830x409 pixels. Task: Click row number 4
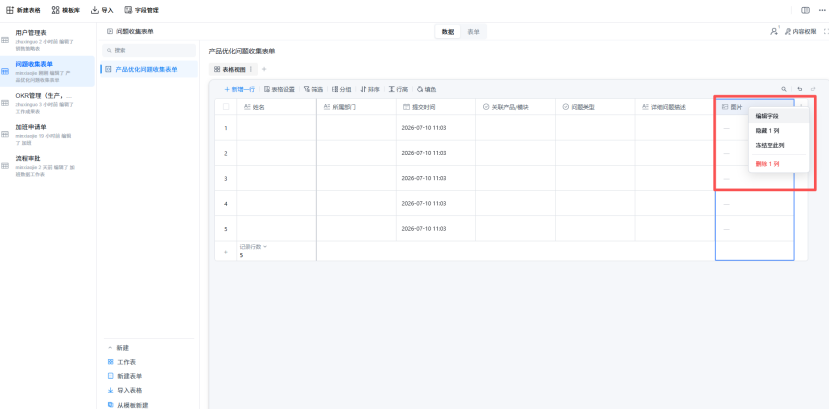226,203
